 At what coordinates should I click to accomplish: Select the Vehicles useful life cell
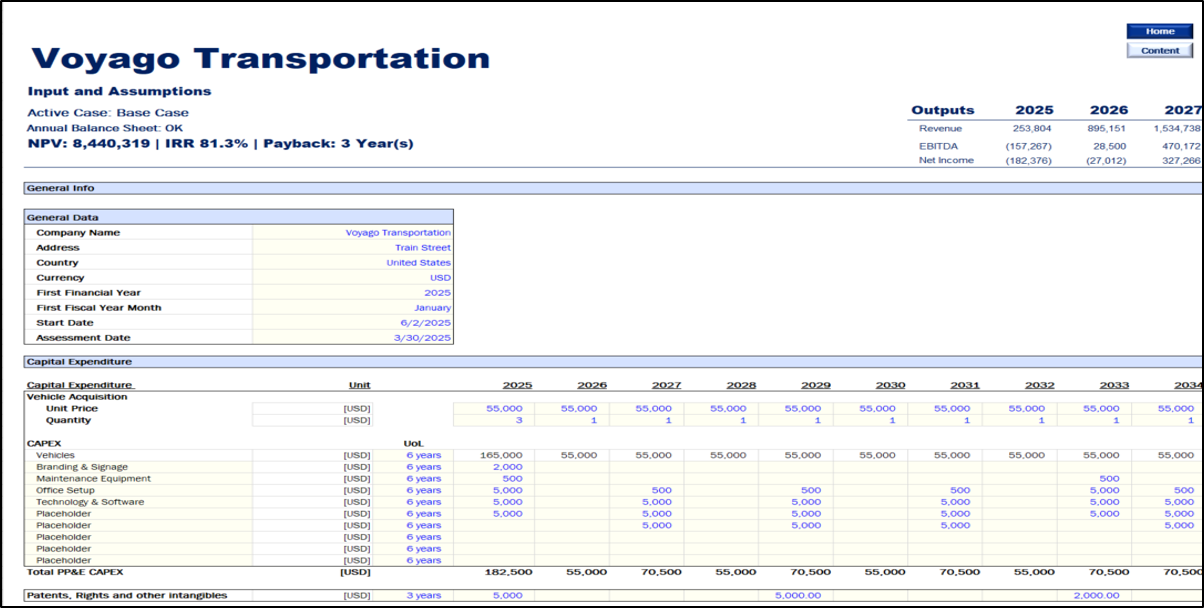(414, 455)
